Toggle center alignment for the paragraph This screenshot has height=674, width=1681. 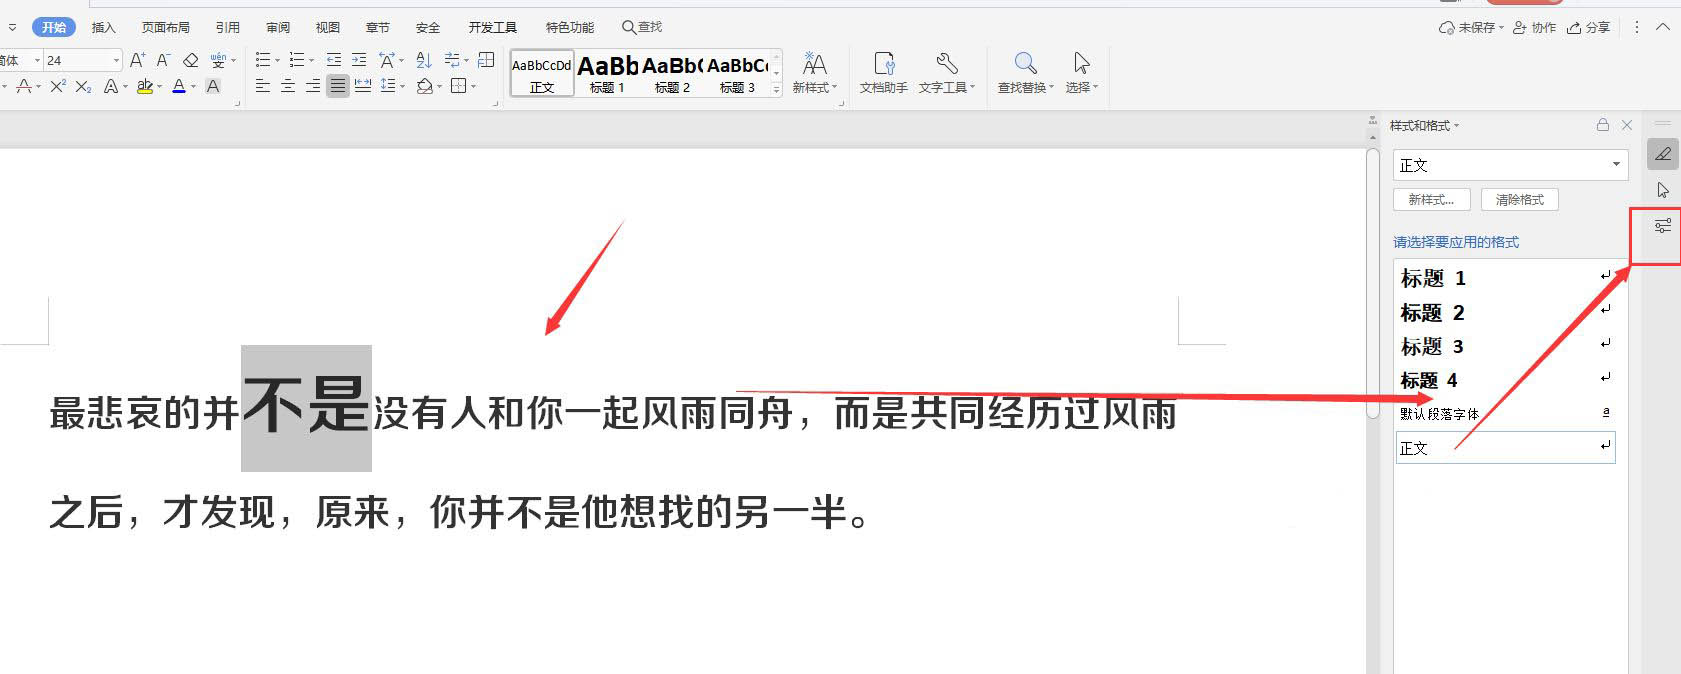click(x=288, y=87)
